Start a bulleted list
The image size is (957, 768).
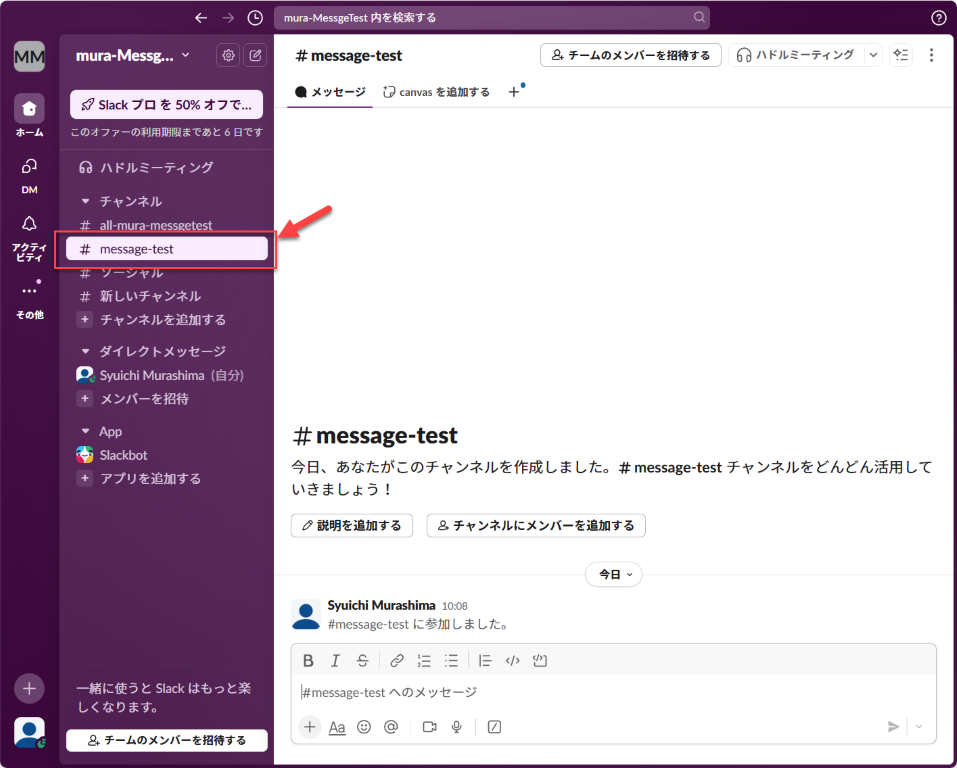tap(452, 661)
